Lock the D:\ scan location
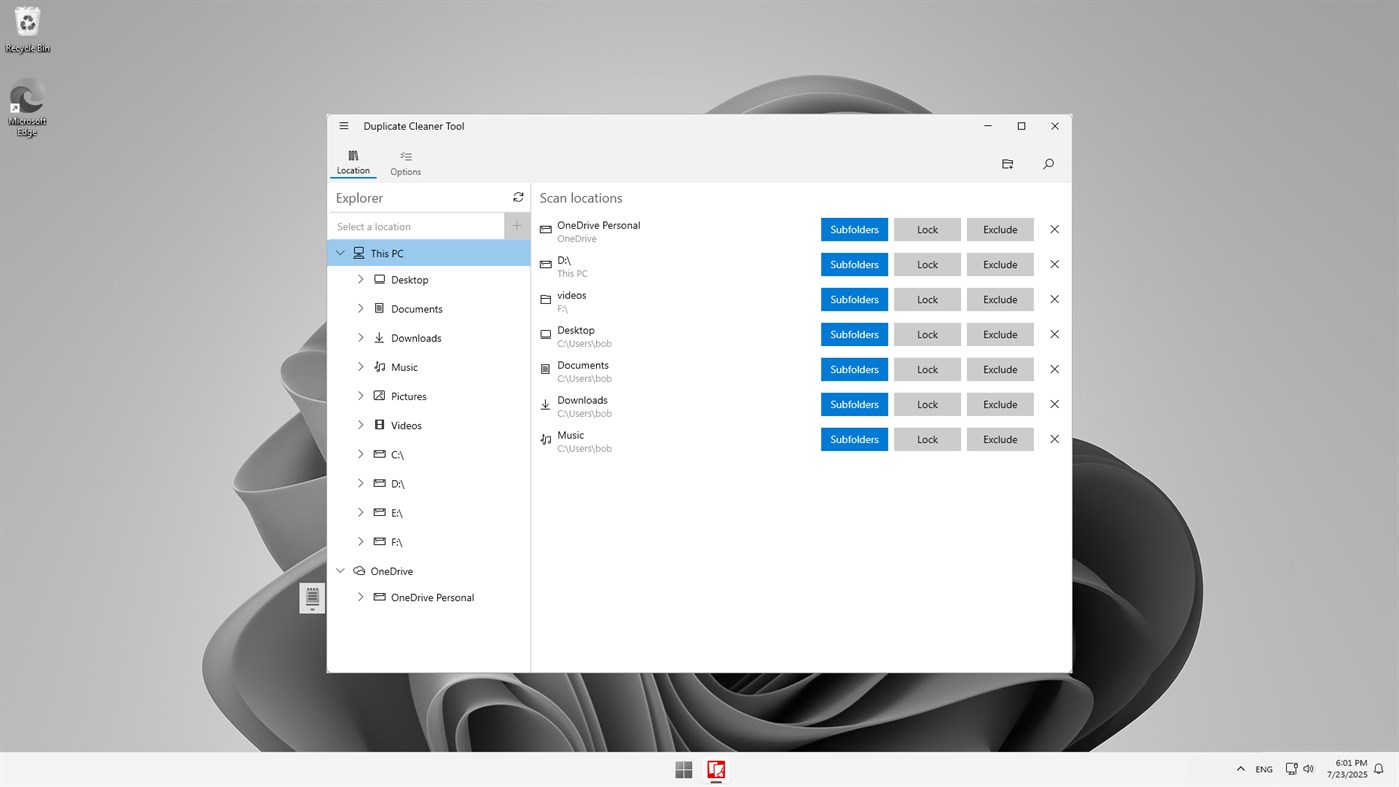Viewport: 1399px width, 787px height. click(x=926, y=264)
